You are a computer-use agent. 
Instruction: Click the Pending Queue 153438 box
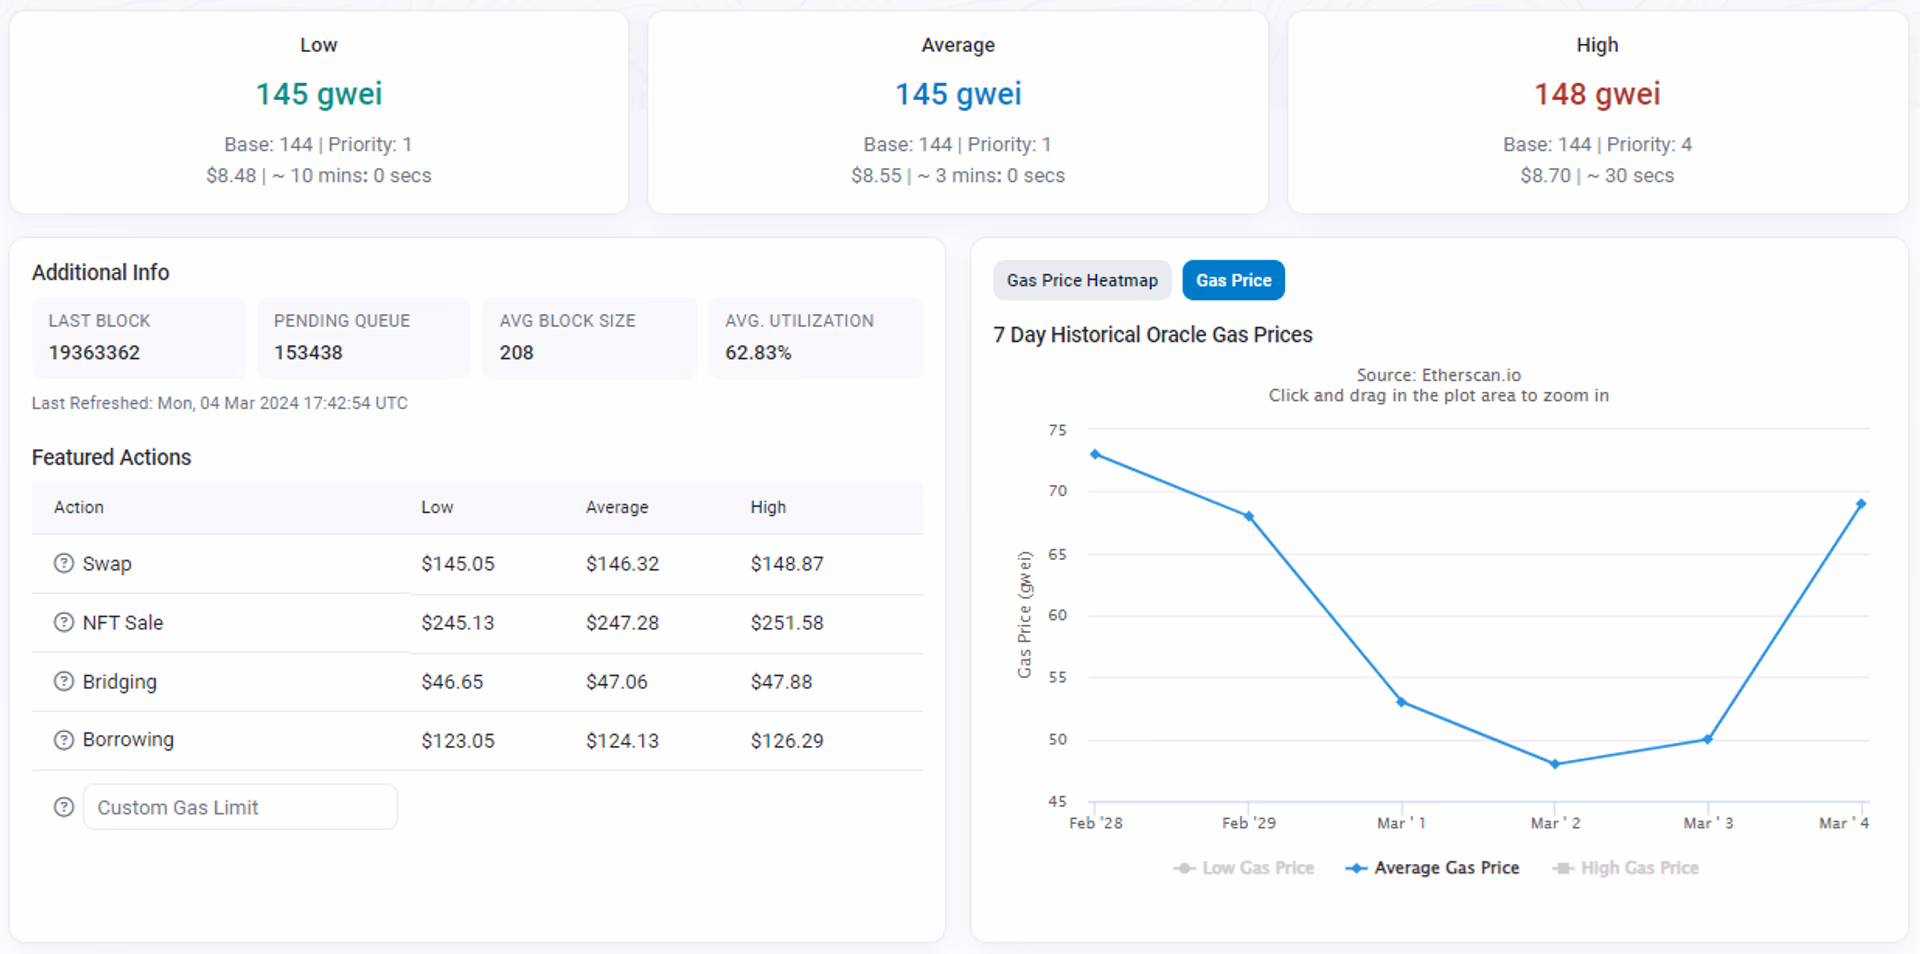point(364,338)
